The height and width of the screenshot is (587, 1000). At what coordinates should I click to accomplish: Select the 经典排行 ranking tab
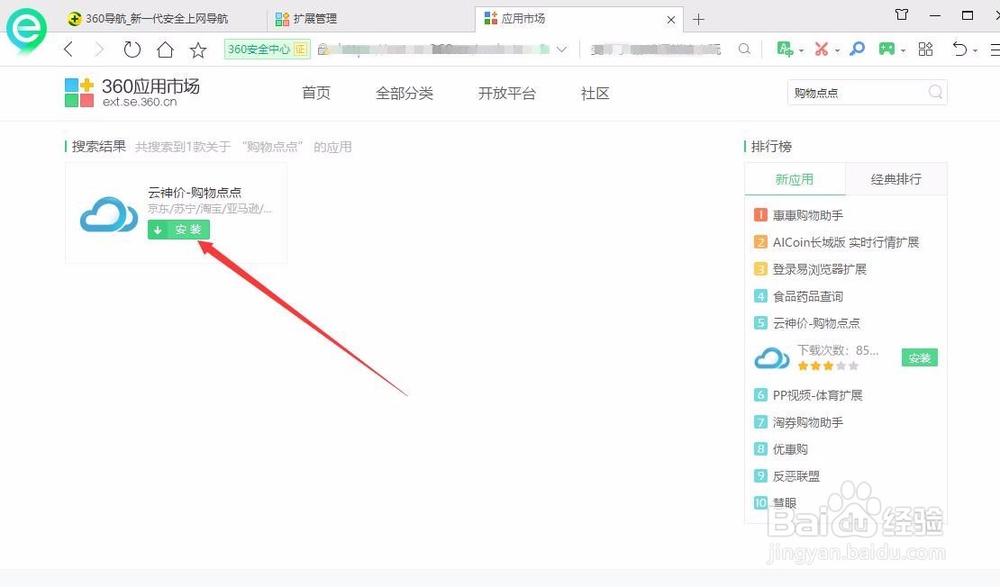click(x=896, y=179)
